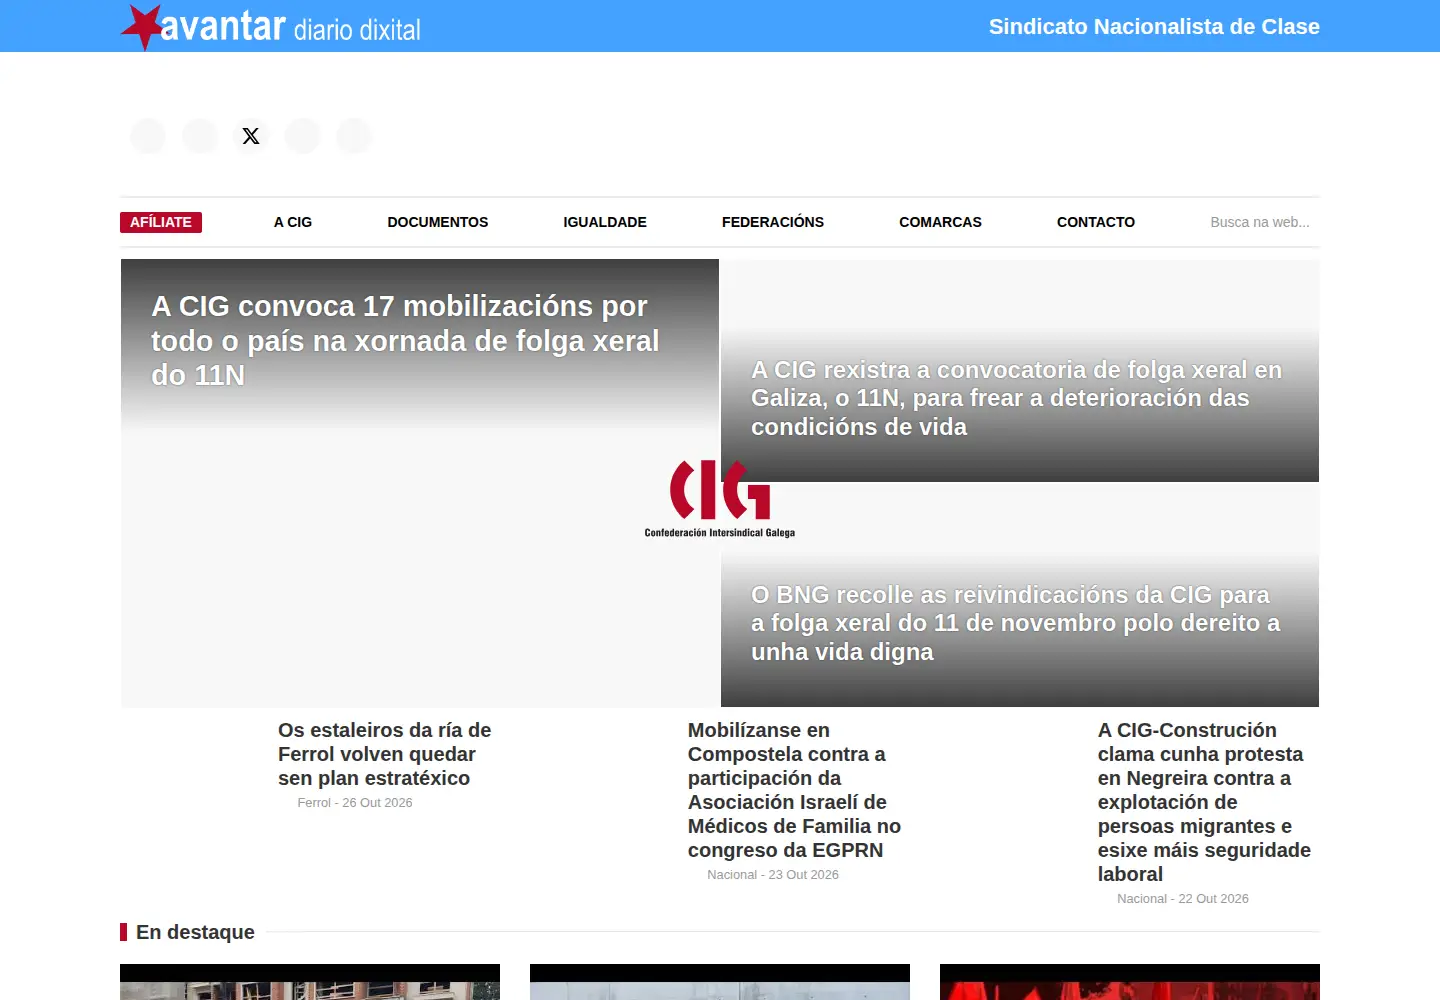Click the 'Nacional - 23 Out 2026' dateline

(x=773, y=875)
